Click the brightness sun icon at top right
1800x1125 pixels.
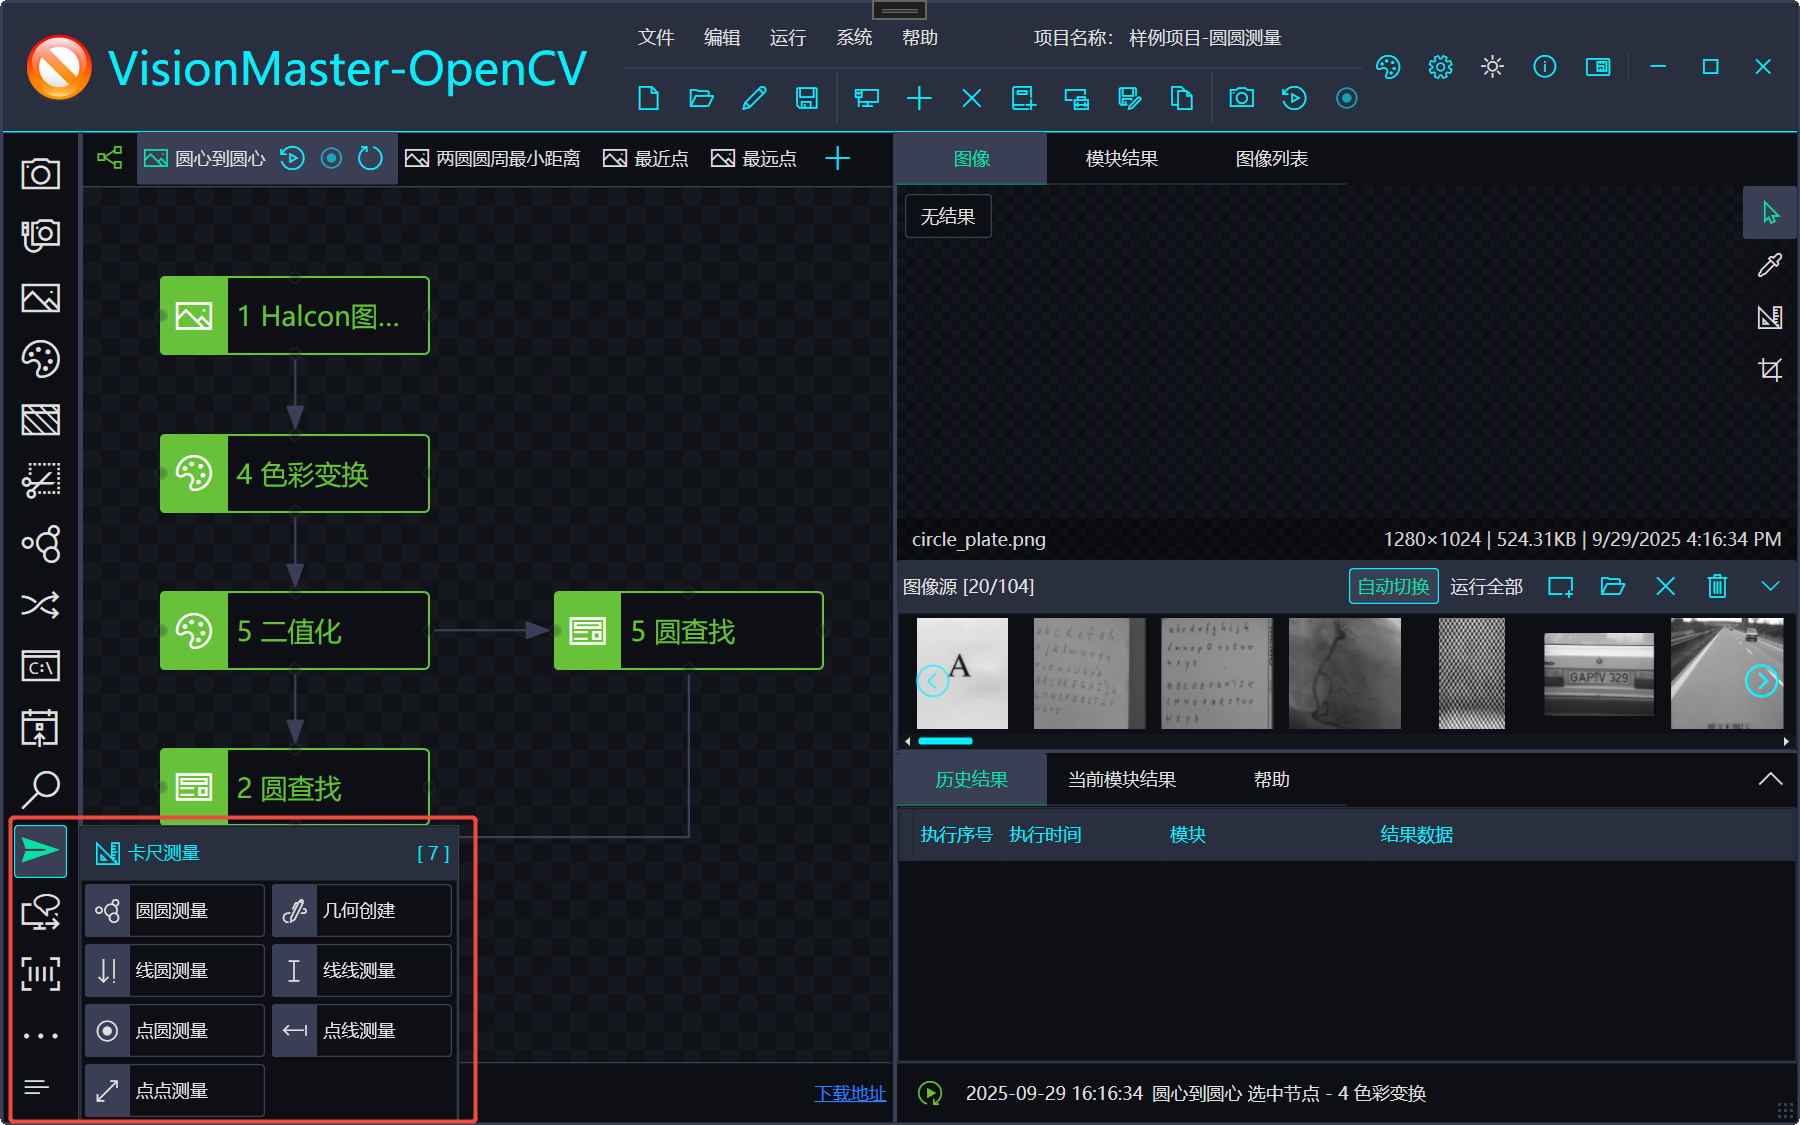[1492, 67]
